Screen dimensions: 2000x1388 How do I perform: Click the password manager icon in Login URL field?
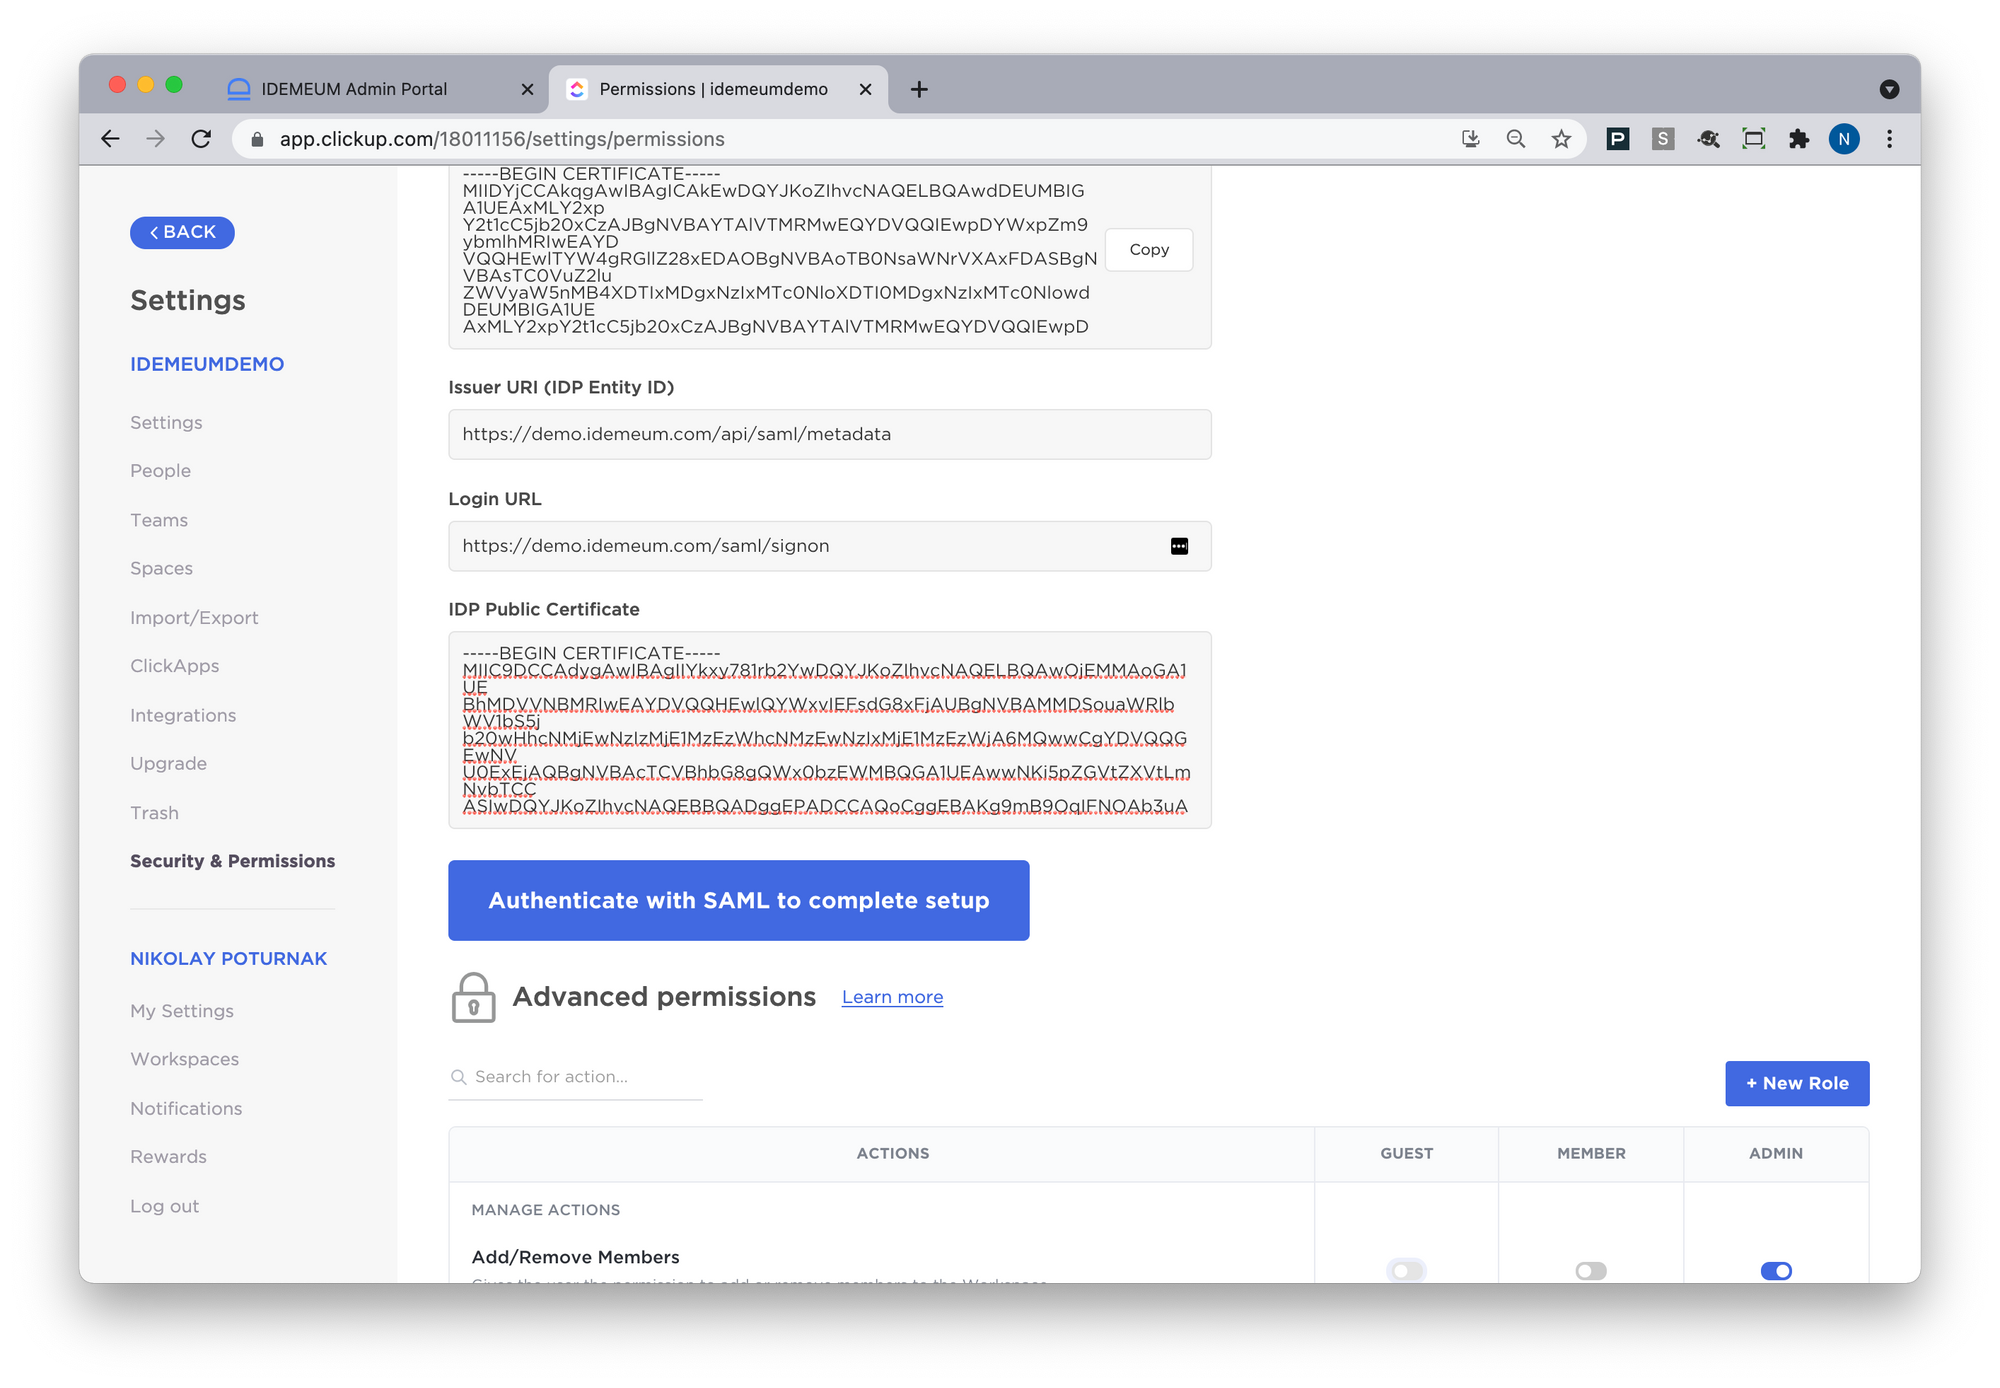click(1179, 546)
